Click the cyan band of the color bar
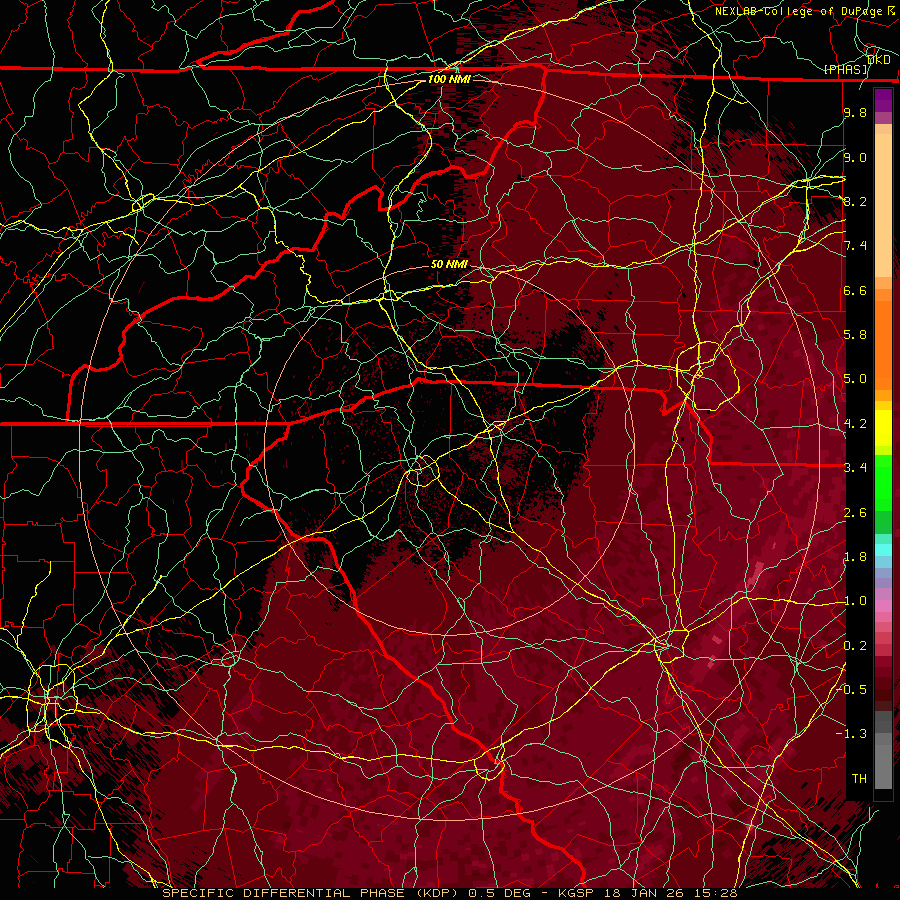 [x=883, y=549]
